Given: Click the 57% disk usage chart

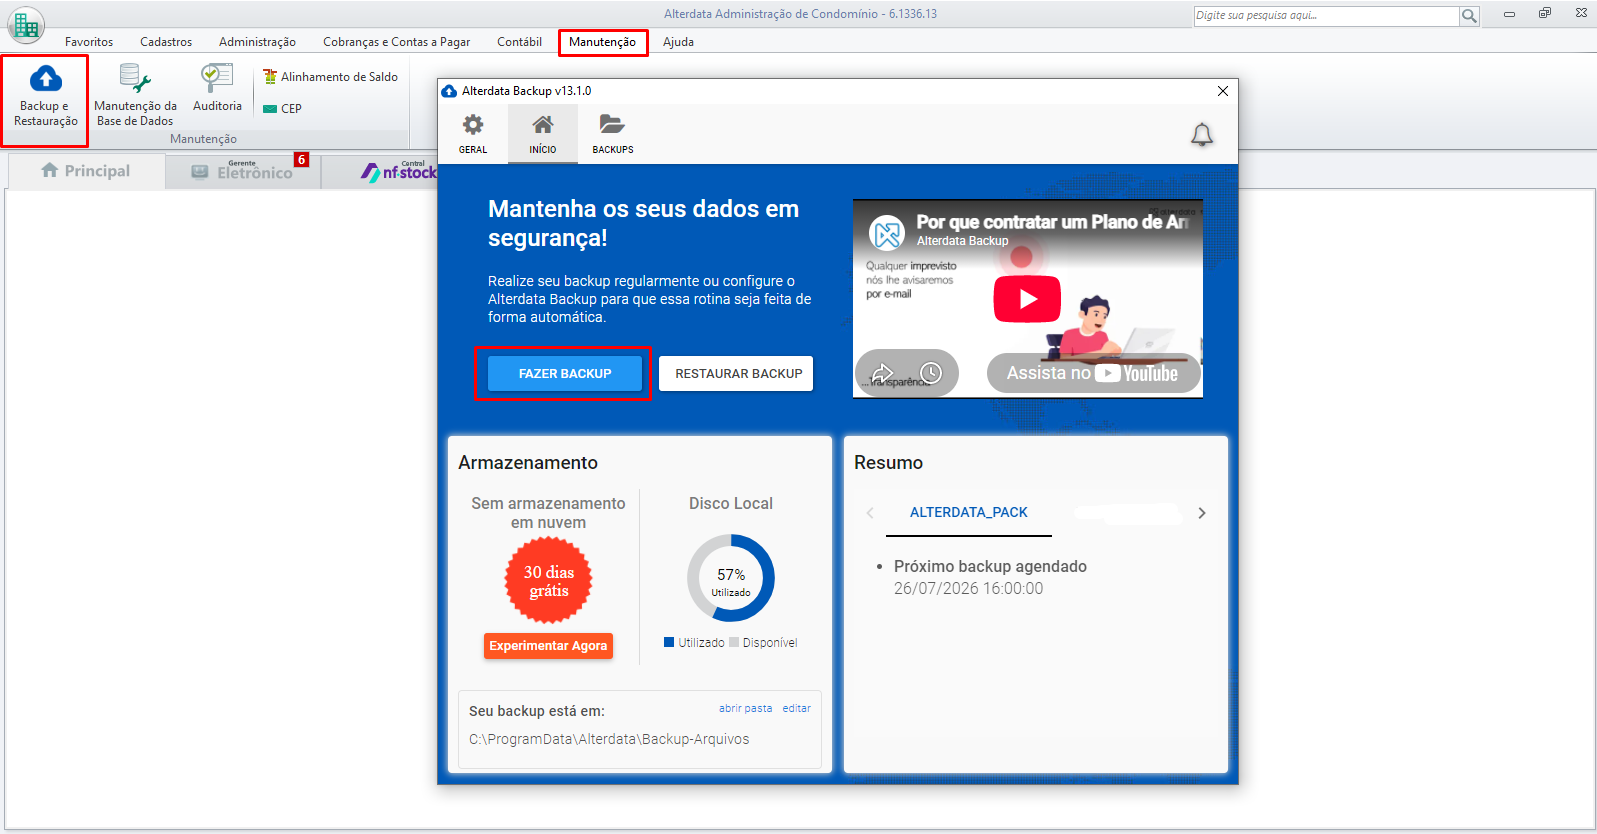Looking at the screenshot, I should (x=731, y=578).
